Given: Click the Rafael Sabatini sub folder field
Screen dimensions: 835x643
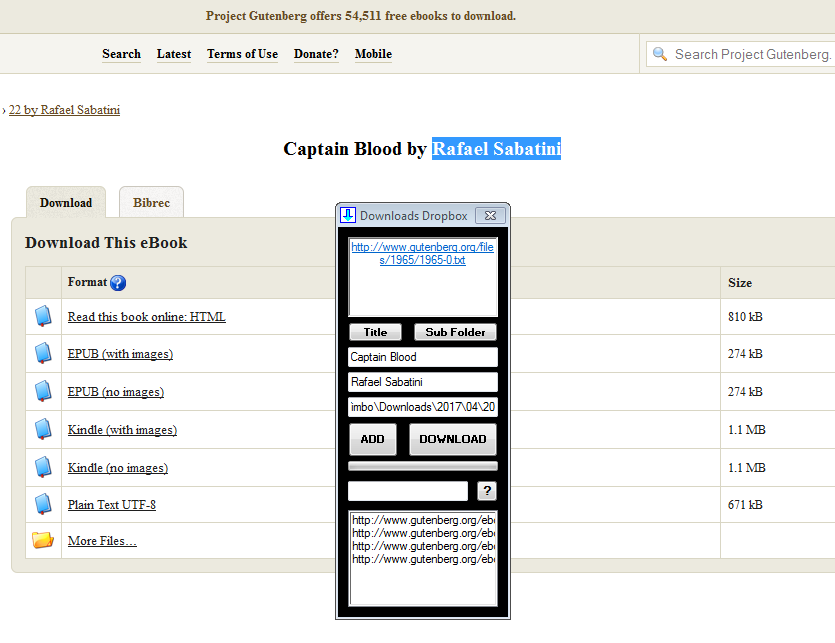Looking at the screenshot, I should pos(423,382).
